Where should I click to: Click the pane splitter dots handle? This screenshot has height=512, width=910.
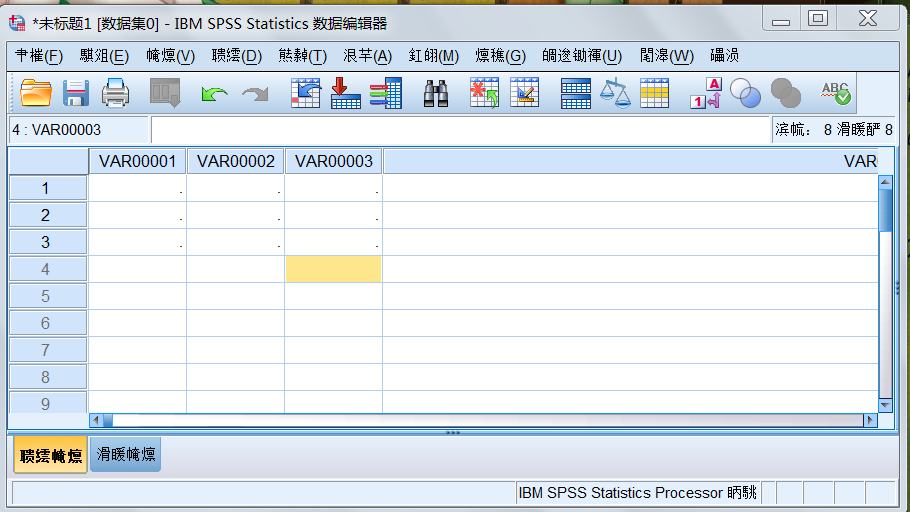[453, 432]
